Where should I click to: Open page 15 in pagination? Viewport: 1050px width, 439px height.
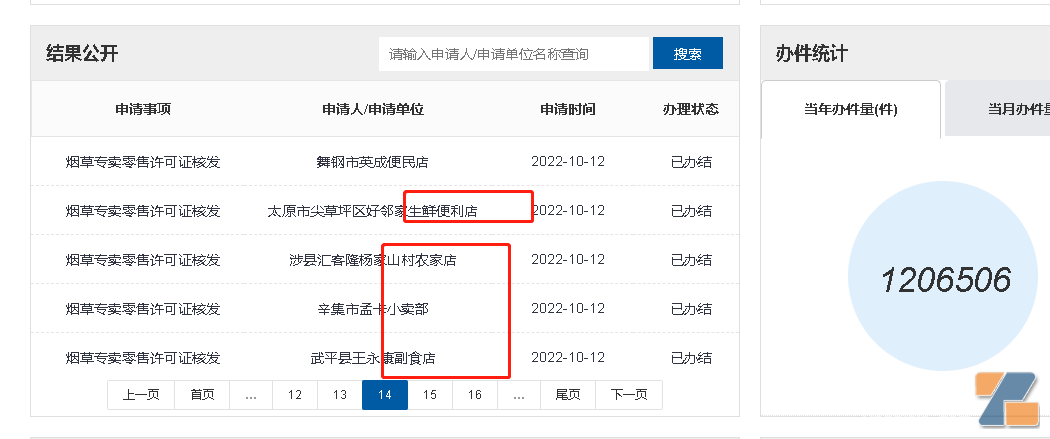(430, 395)
